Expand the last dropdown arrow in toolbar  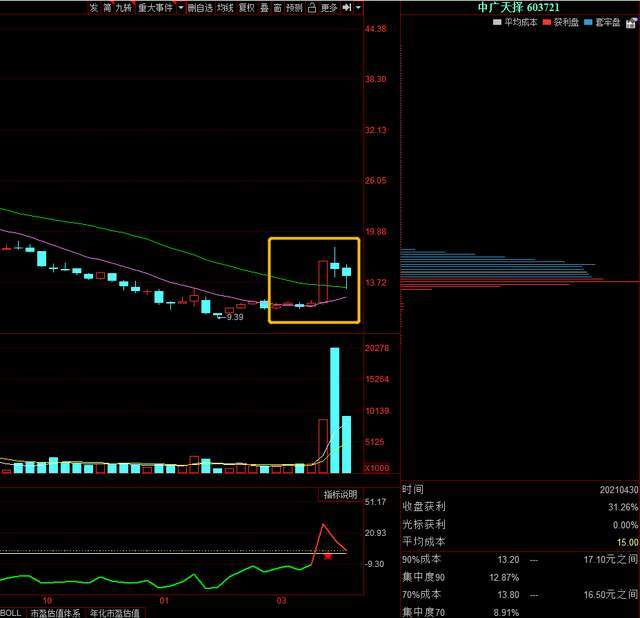click(x=358, y=8)
